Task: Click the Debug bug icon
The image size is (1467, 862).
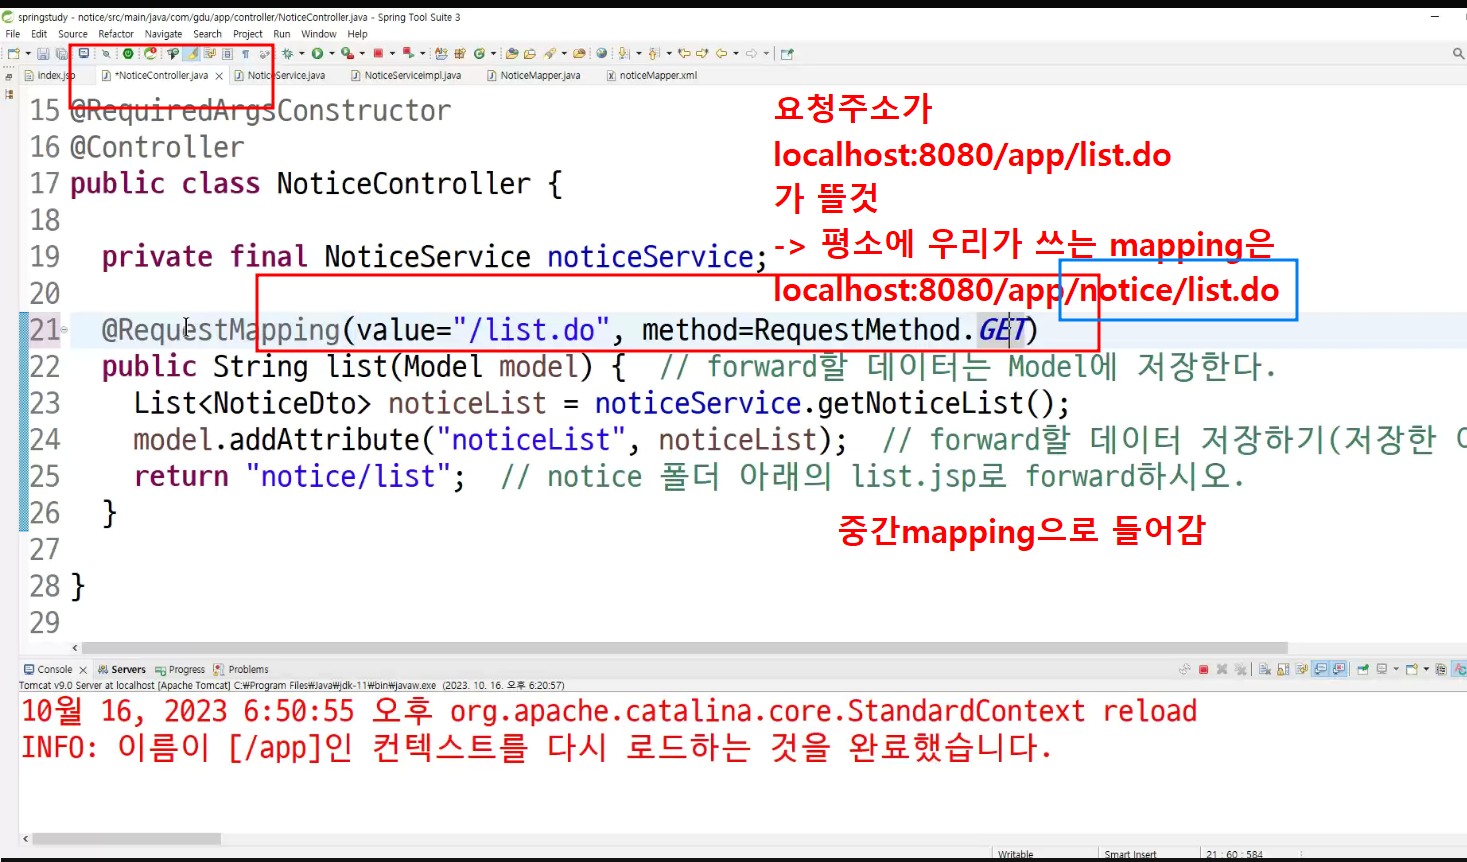Action: (x=288, y=54)
